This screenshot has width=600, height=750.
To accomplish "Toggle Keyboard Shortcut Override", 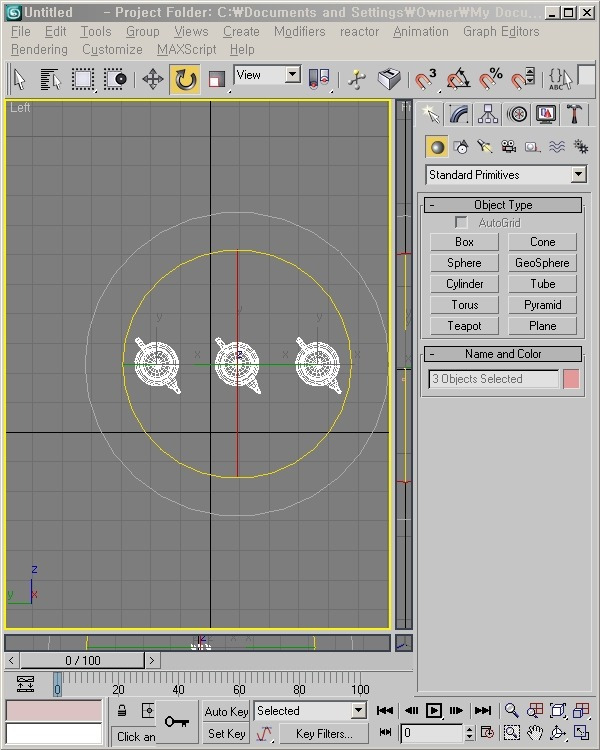I will pyautogui.click(x=389, y=79).
